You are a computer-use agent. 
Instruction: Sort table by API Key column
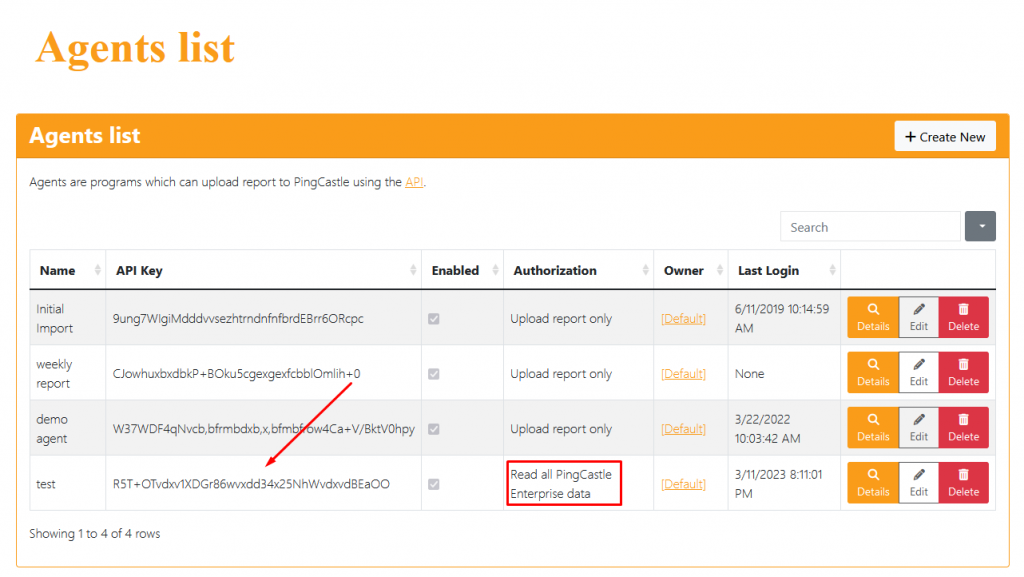[264, 270]
